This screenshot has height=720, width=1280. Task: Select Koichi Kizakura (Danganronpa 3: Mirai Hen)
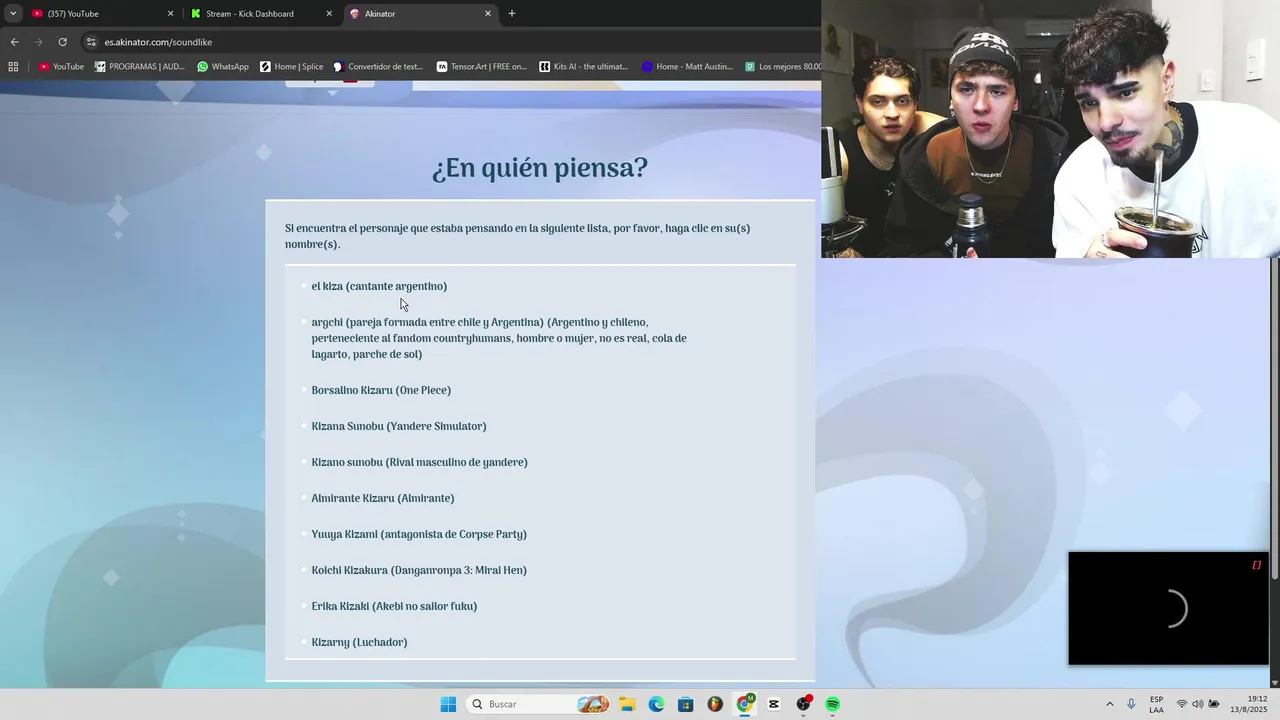click(419, 570)
